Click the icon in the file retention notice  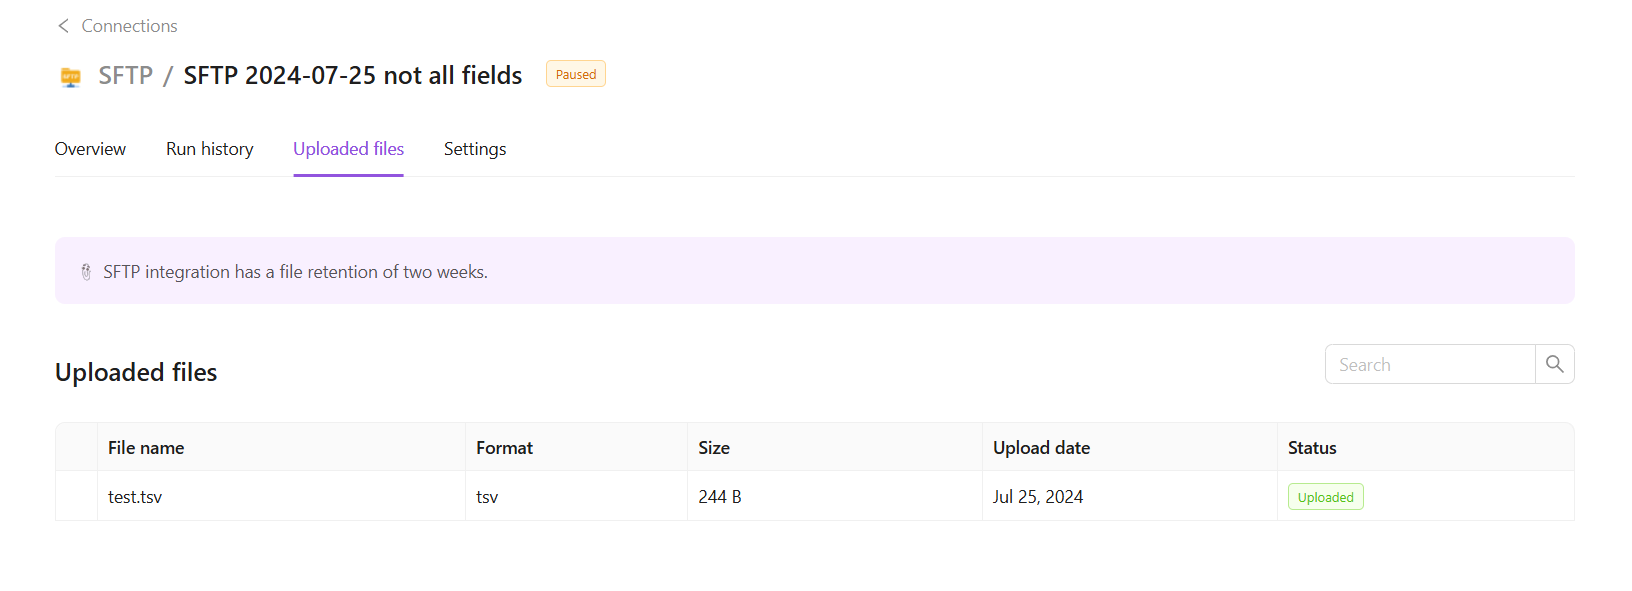tap(86, 272)
